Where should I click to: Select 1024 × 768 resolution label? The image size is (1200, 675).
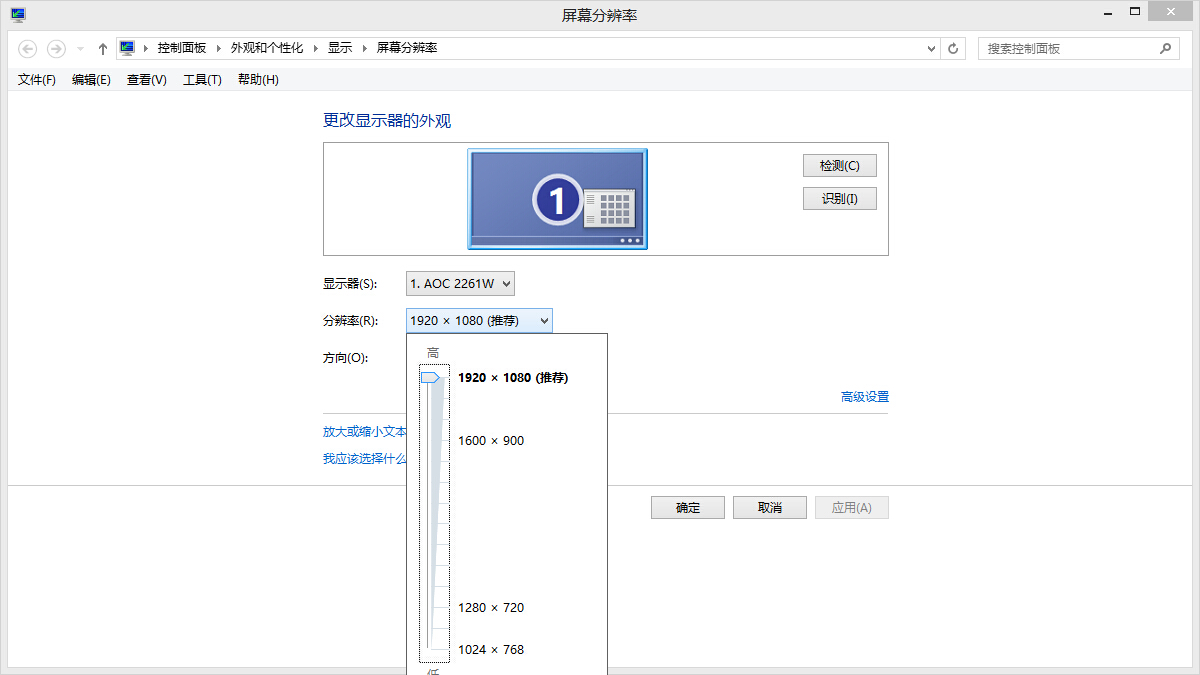click(491, 650)
